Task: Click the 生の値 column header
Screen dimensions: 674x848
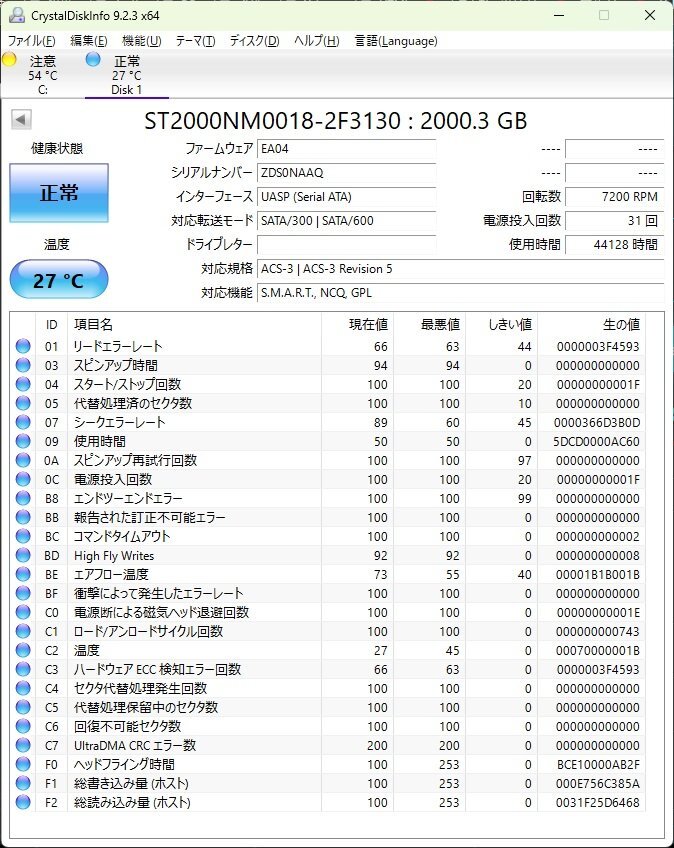Action: (591, 324)
